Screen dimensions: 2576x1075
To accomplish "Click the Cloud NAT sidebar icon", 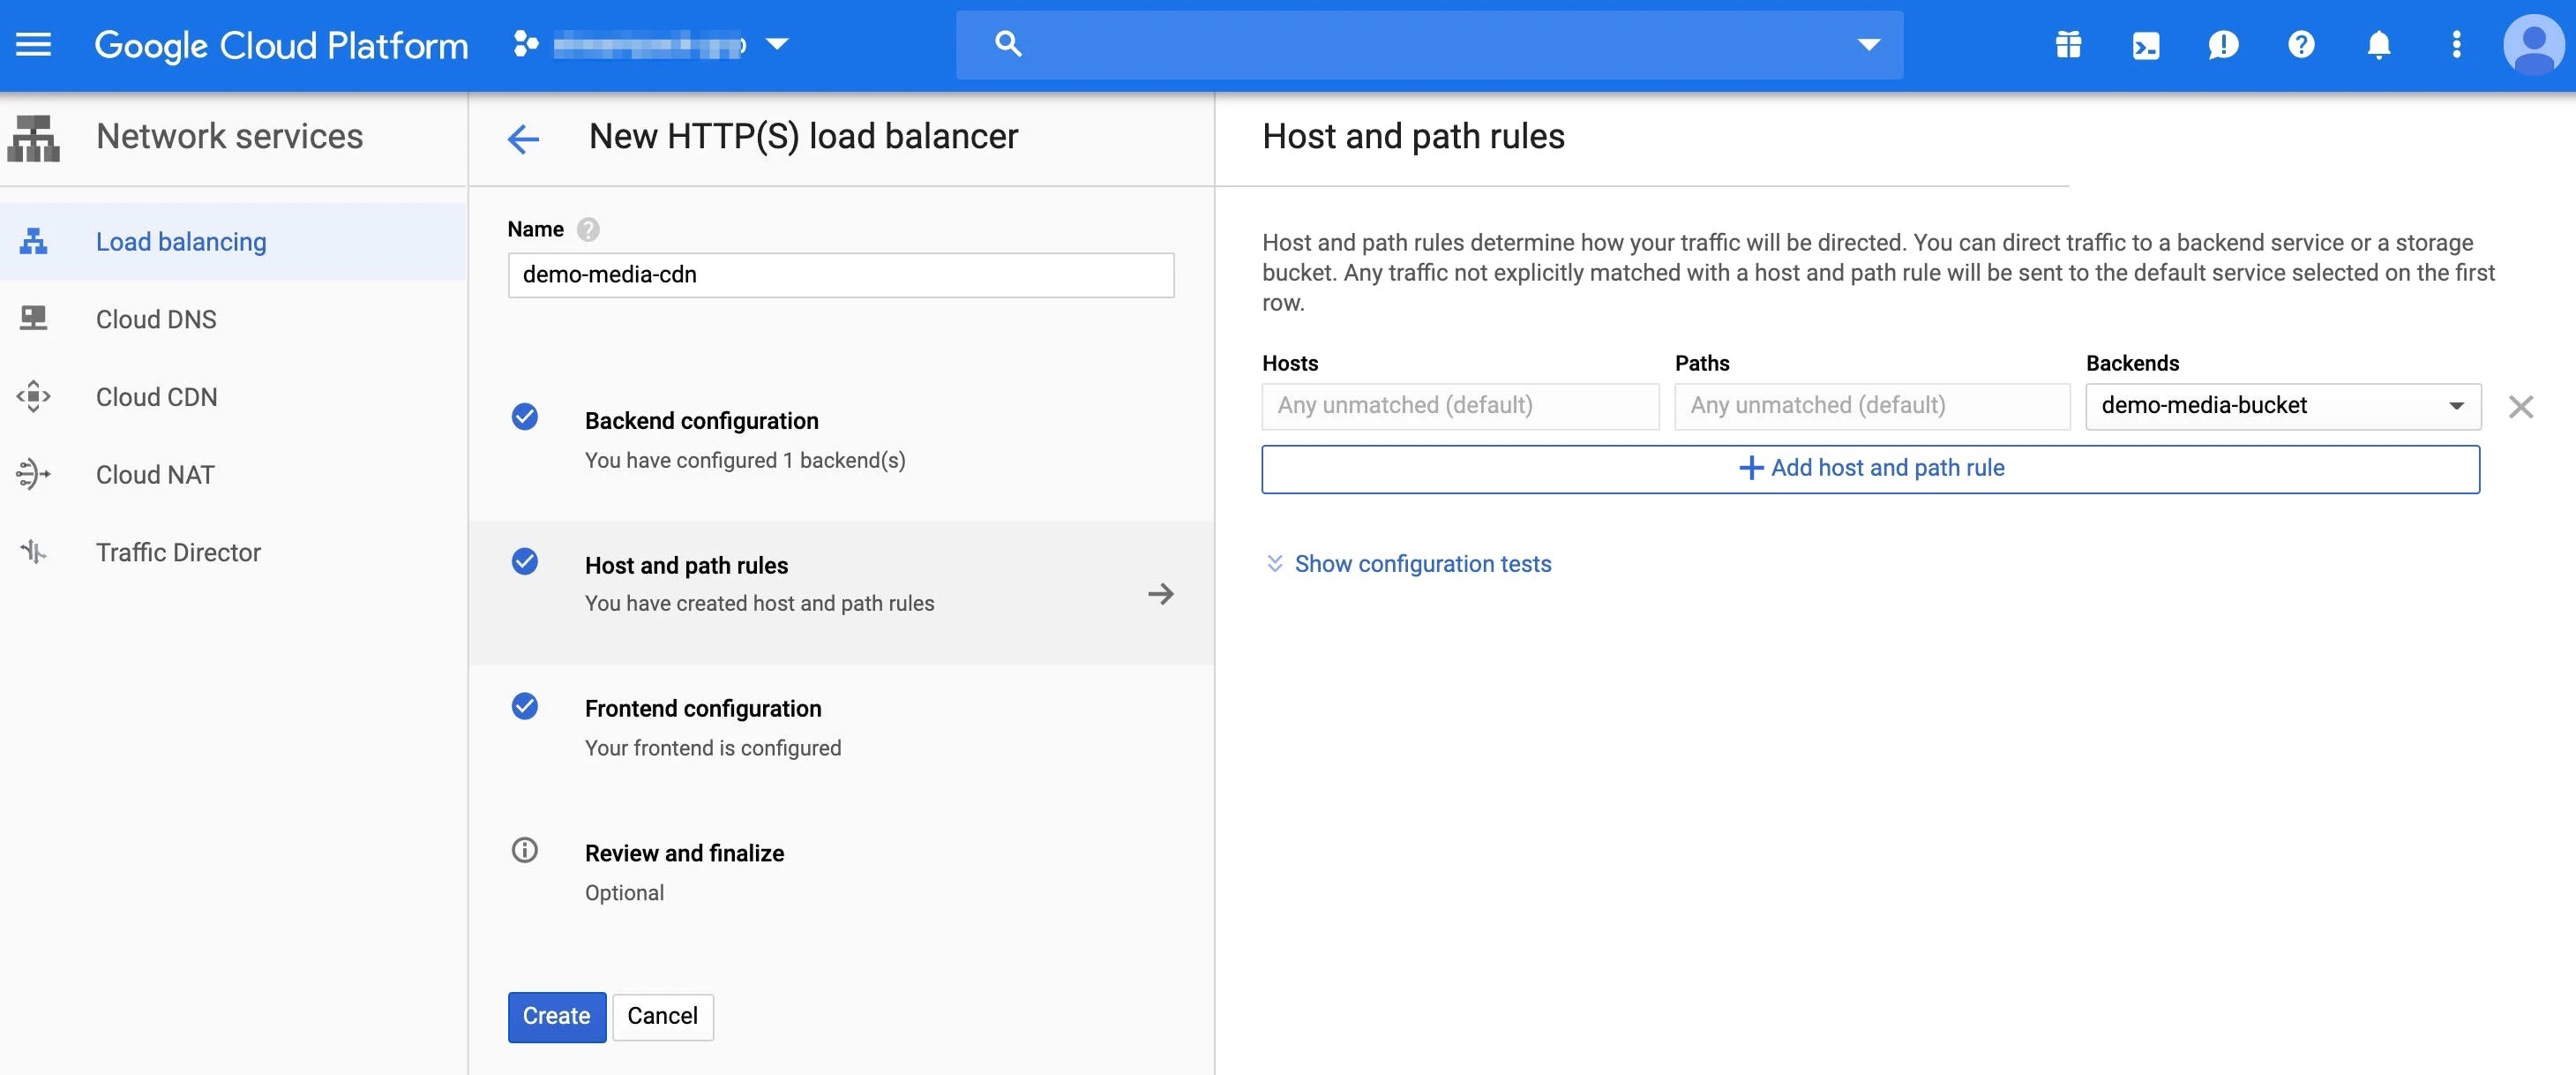I will pos(33,474).
